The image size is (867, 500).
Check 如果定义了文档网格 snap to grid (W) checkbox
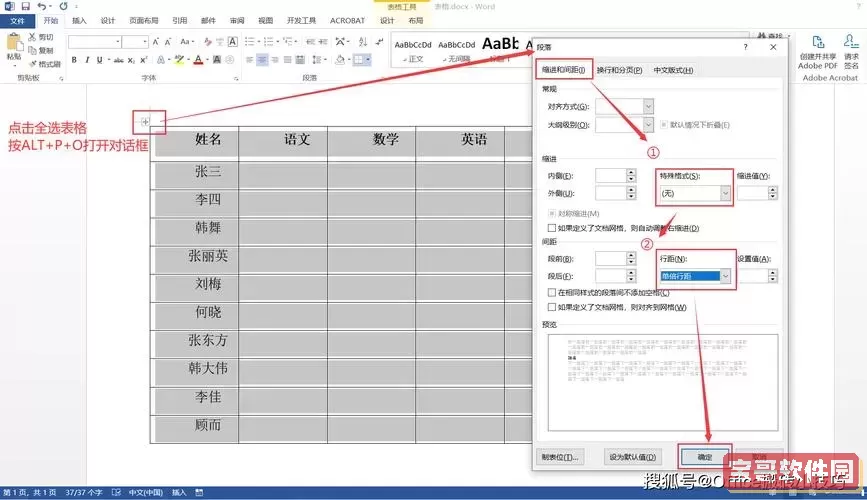tap(551, 307)
